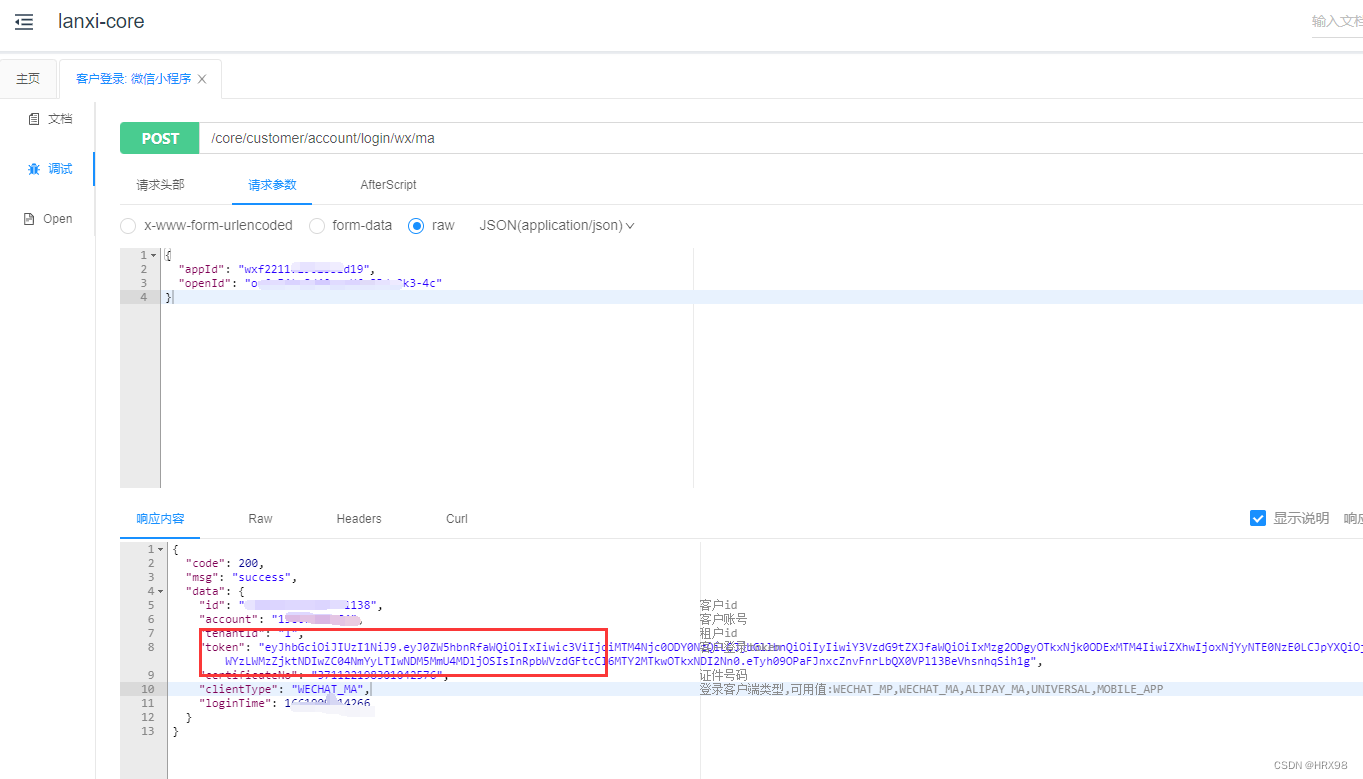Click the "clientType": "WECHAT_MA" line
The height and width of the screenshot is (779, 1363).
click(x=285, y=689)
